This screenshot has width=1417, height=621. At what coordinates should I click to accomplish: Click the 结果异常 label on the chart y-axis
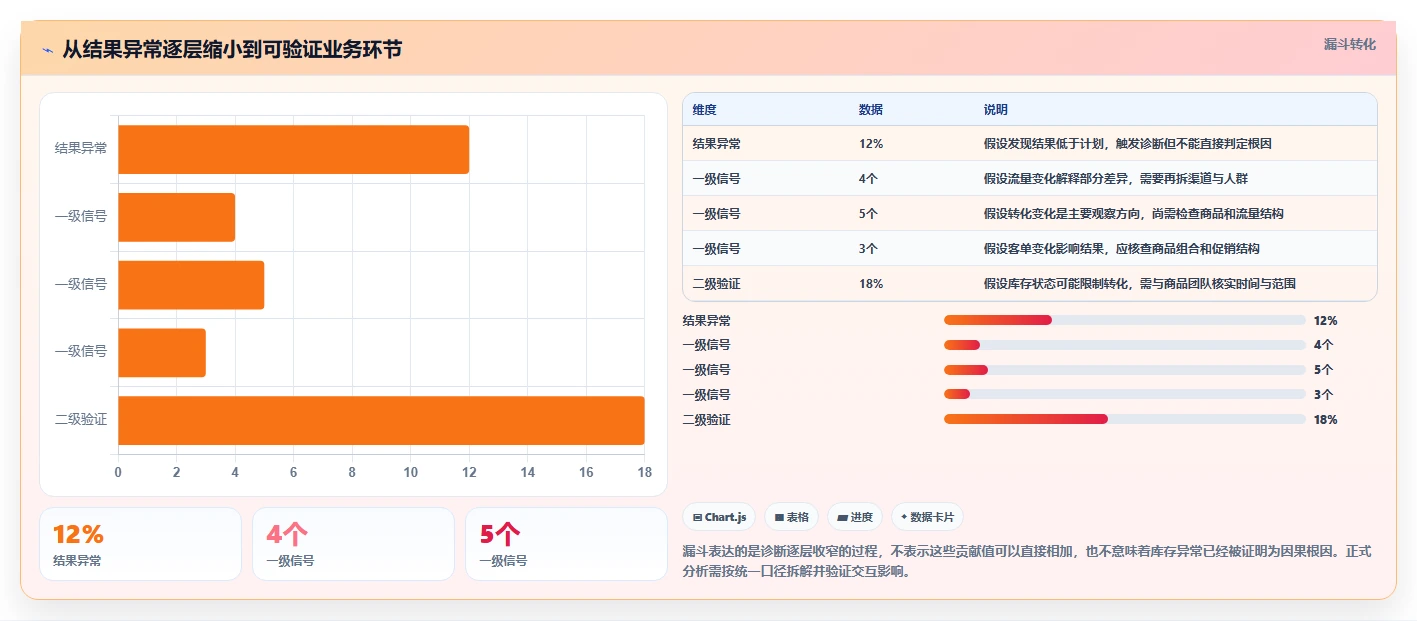tap(81, 148)
